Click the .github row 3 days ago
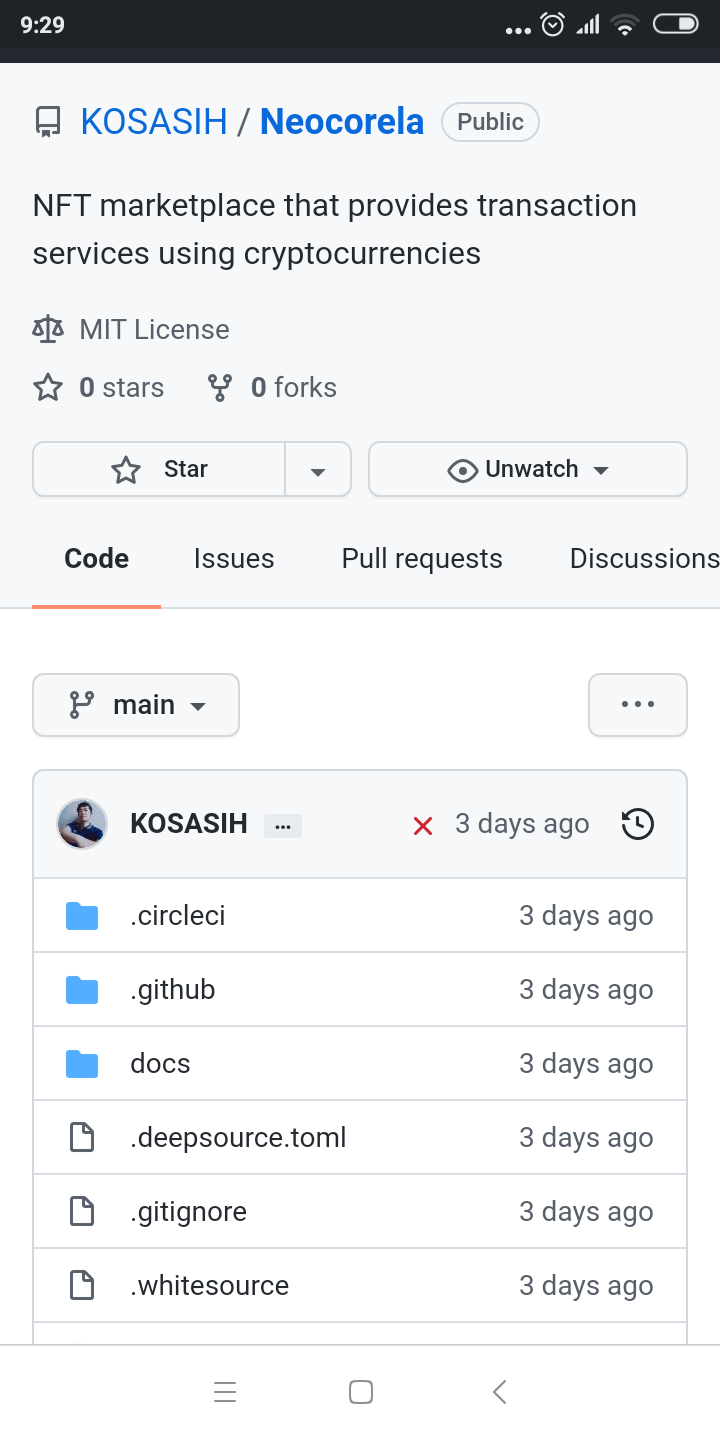Image resolution: width=720 pixels, height=1440 pixels. (586, 990)
